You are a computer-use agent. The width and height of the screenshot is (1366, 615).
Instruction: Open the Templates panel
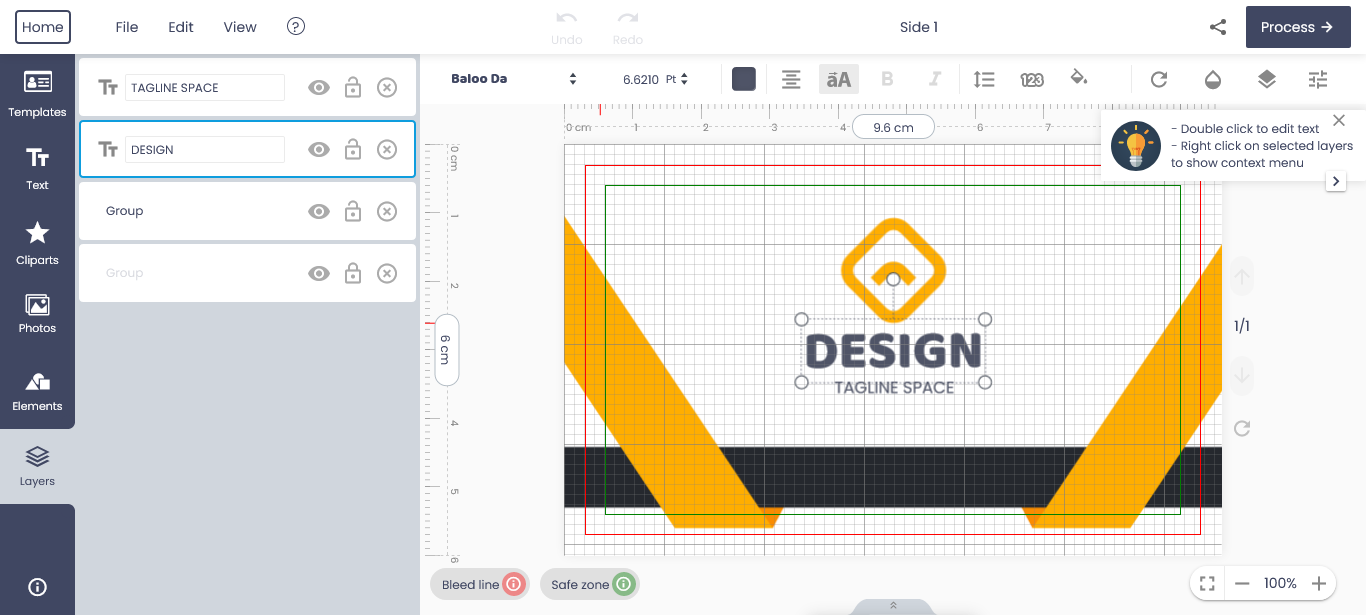click(x=37, y=95)
